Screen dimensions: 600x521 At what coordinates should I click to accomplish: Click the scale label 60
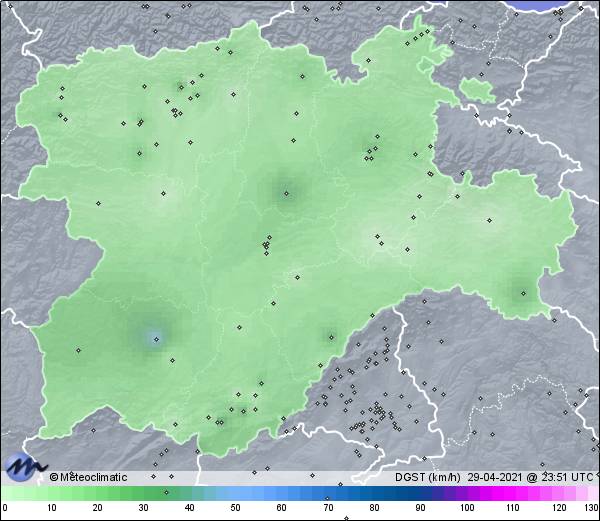coord(282,508)
